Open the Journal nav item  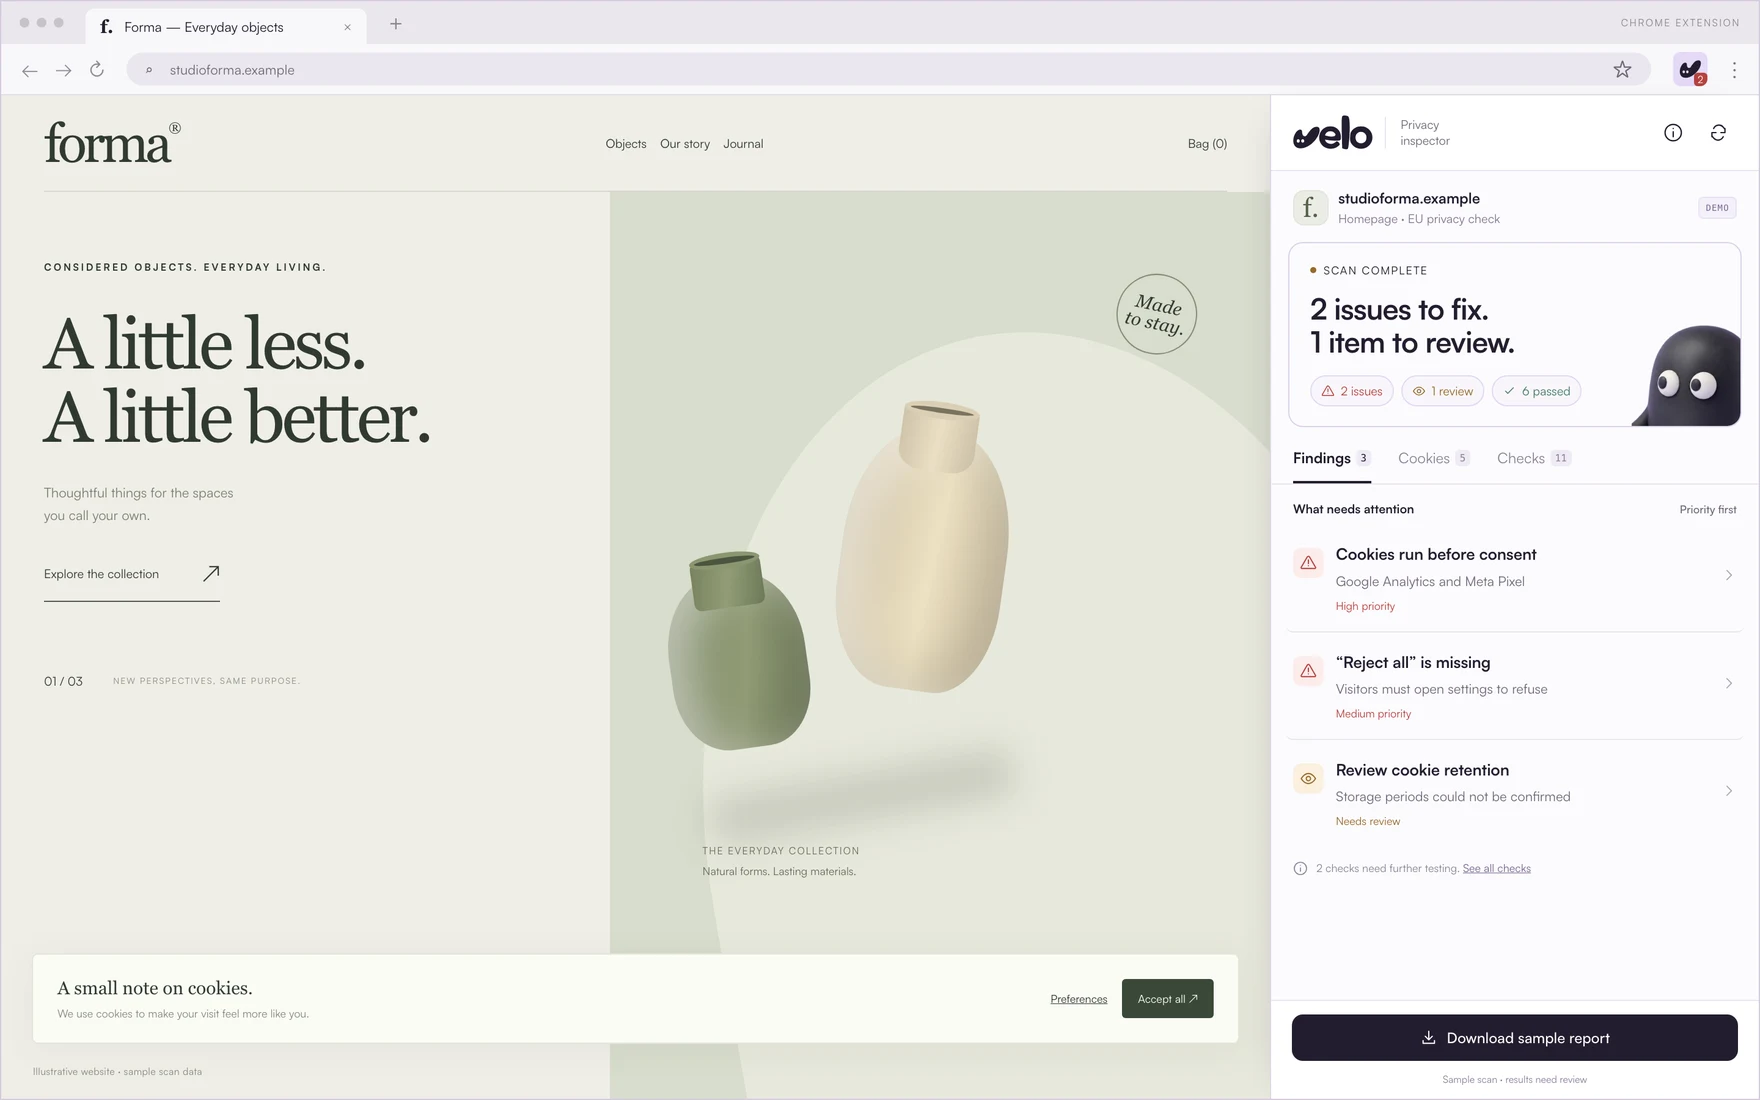pyautogui.click(x=743, y=144)
